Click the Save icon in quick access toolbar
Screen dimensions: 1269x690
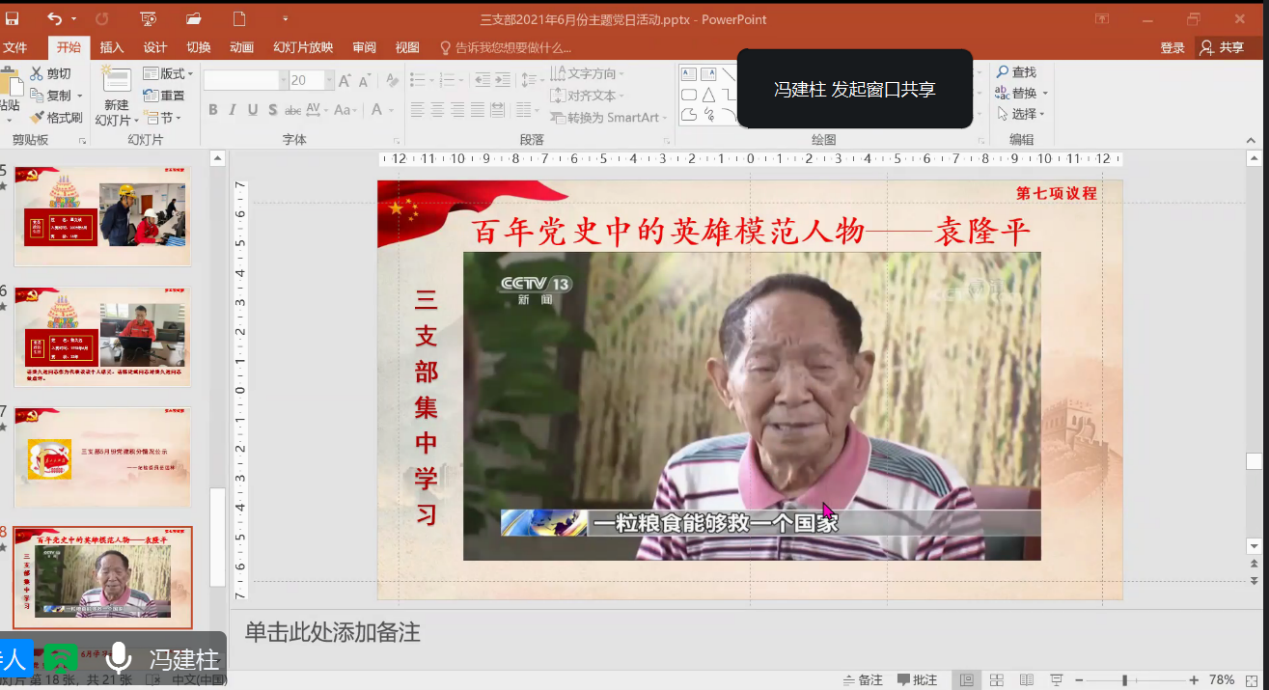point(13,19)
